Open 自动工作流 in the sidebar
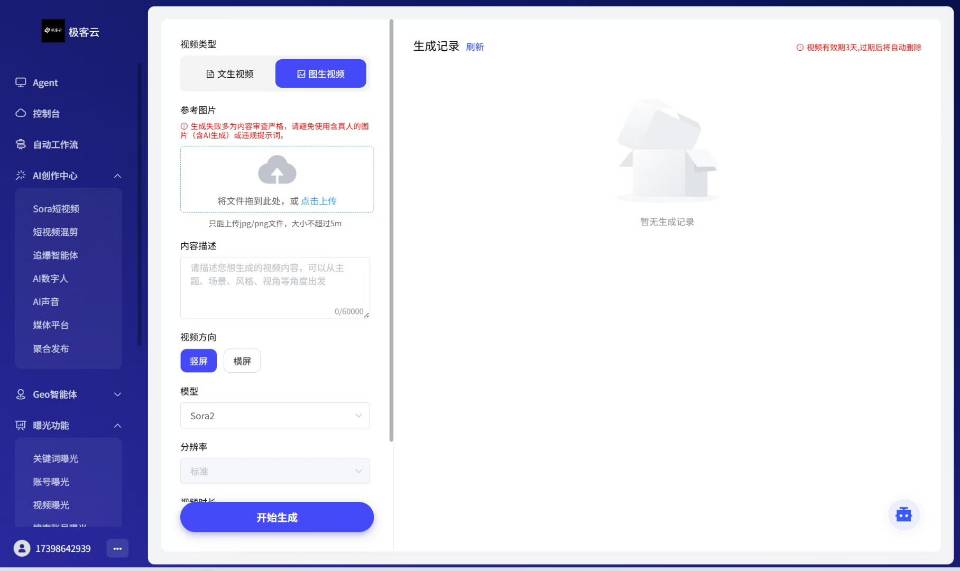This screenshot has height=571, width=960. click(x=55, y=145)
